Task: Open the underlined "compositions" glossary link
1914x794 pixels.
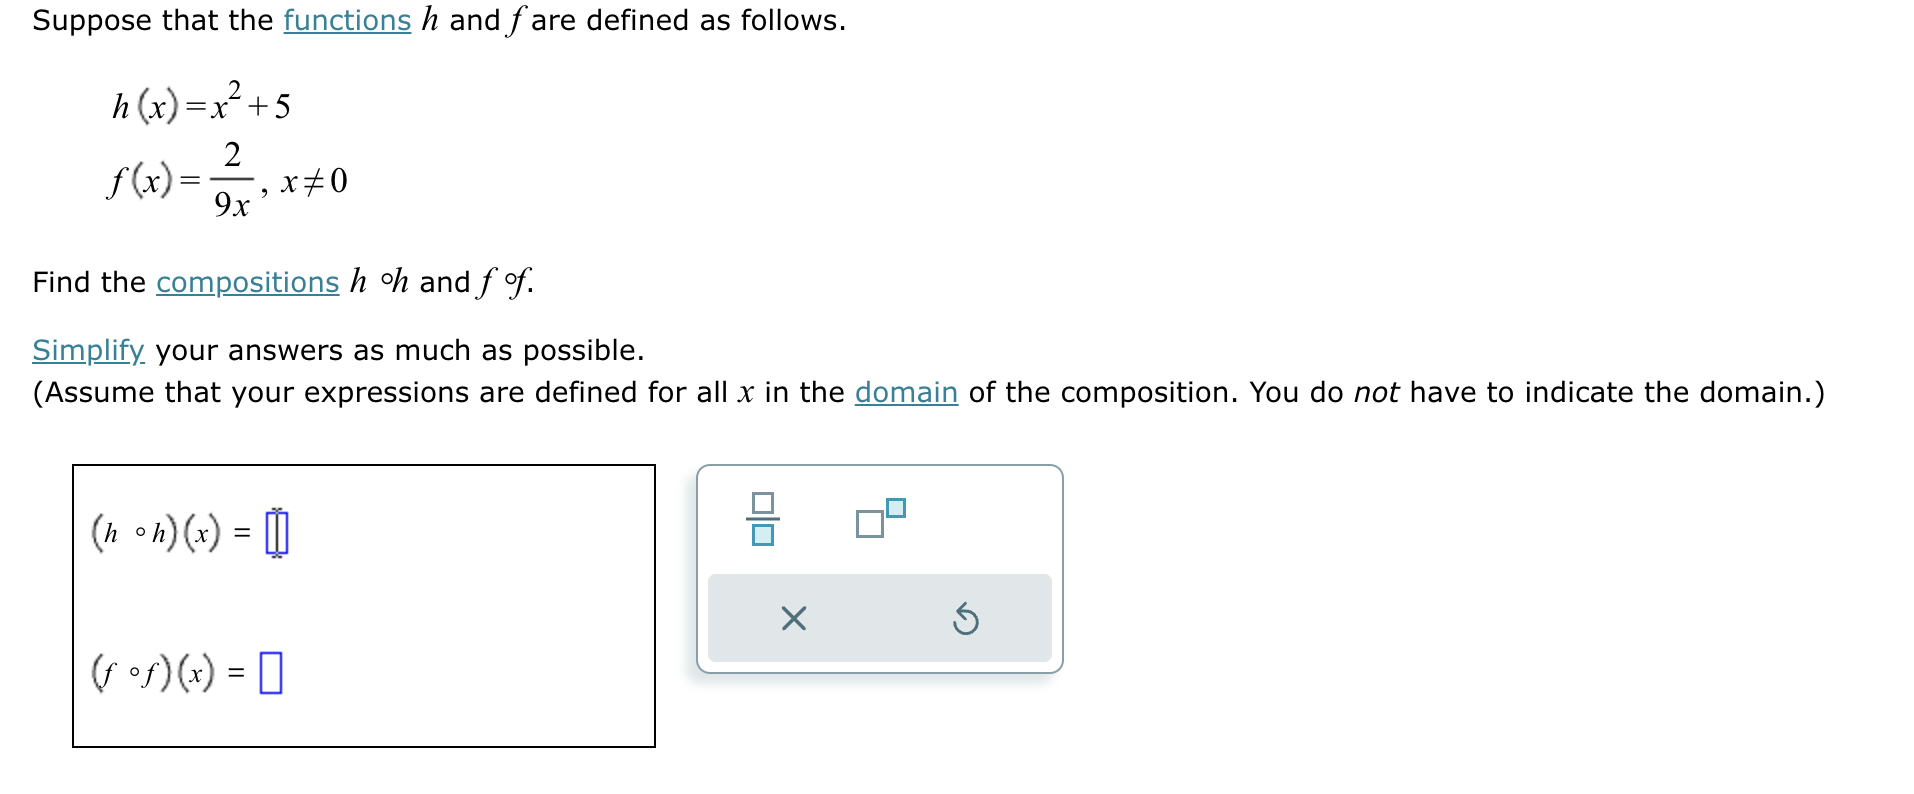Action: point(246,283)
